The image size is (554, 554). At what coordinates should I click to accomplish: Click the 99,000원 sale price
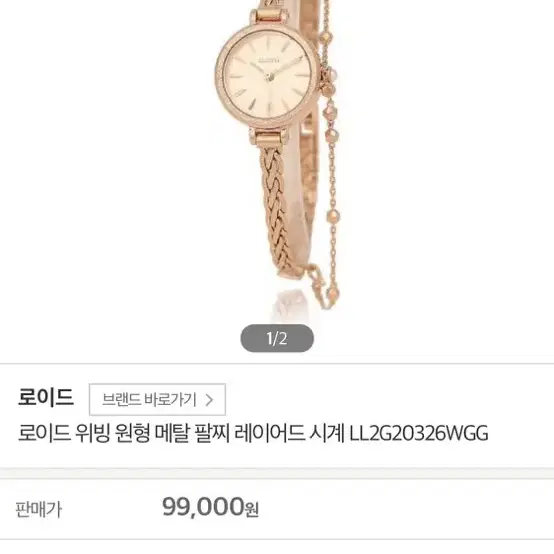211,507
